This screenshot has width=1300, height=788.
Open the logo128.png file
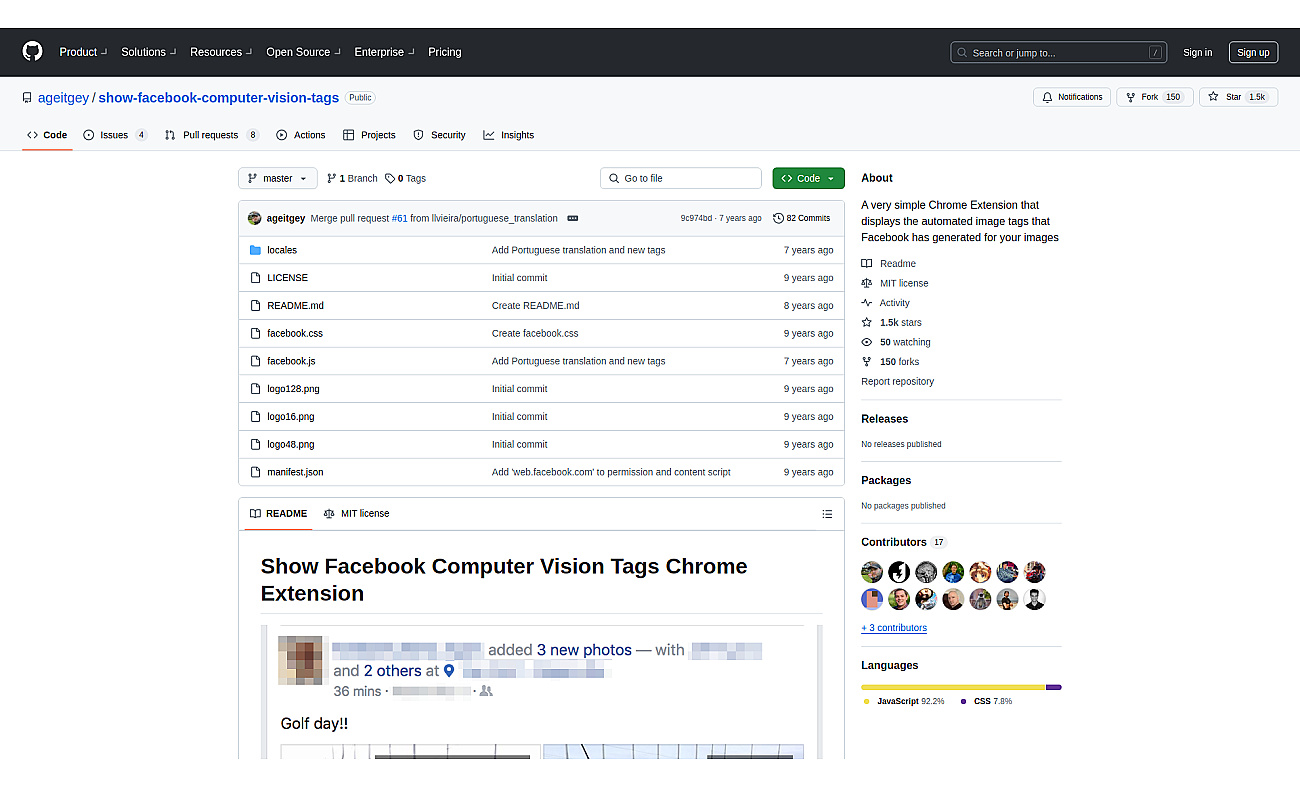[293, 389]
